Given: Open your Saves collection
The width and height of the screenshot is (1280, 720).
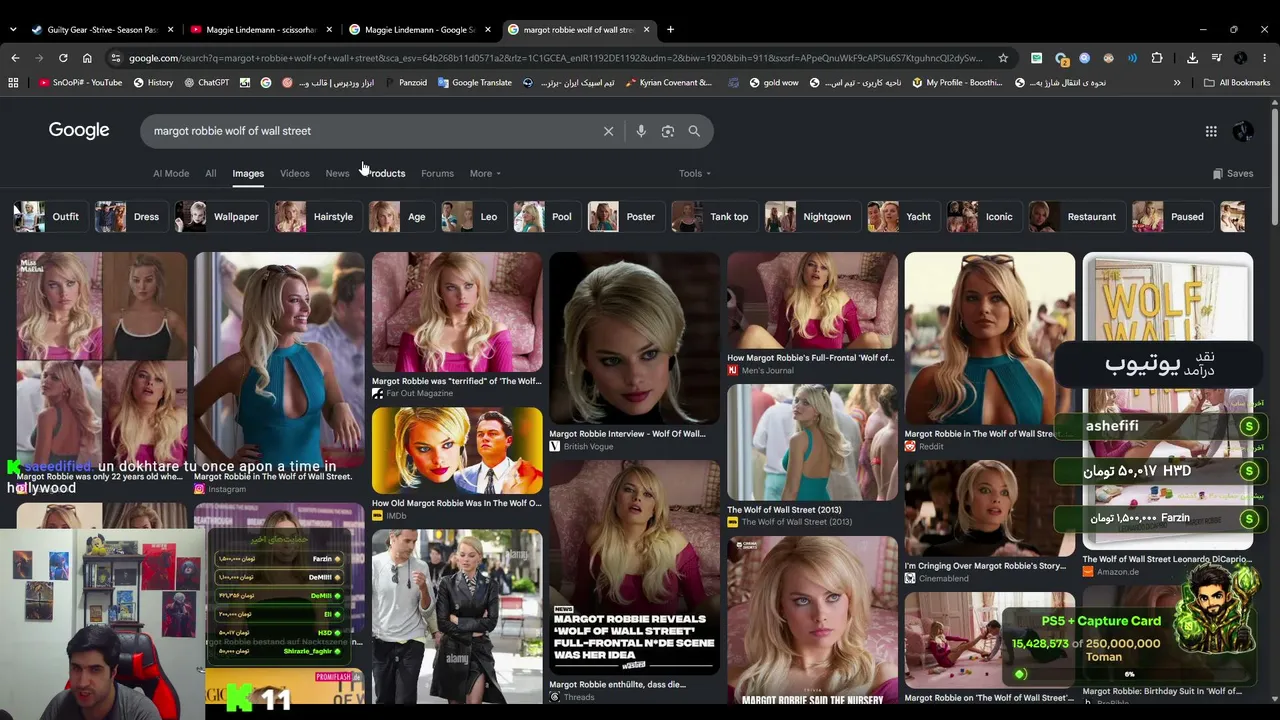Looking at the screenshot, I should (x=1232, y=174).
